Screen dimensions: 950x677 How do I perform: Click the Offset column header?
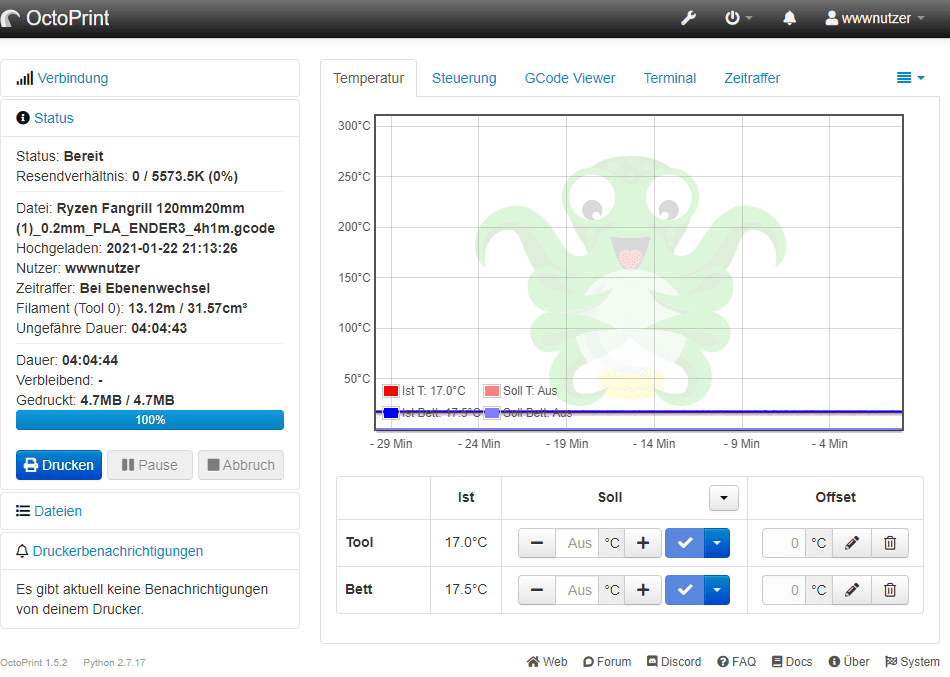point(835,498)
